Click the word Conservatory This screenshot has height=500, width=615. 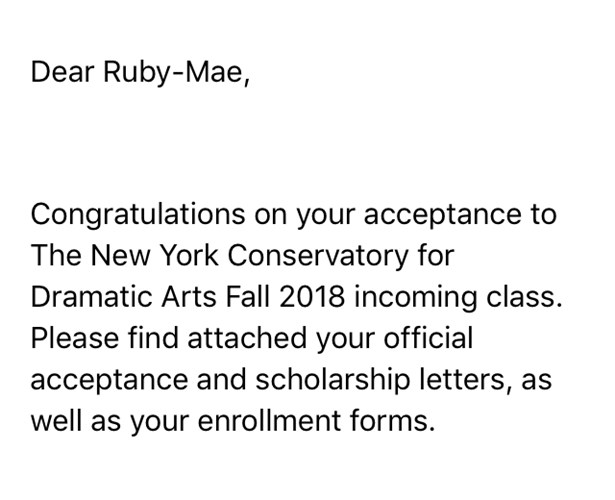pos(318,255)
